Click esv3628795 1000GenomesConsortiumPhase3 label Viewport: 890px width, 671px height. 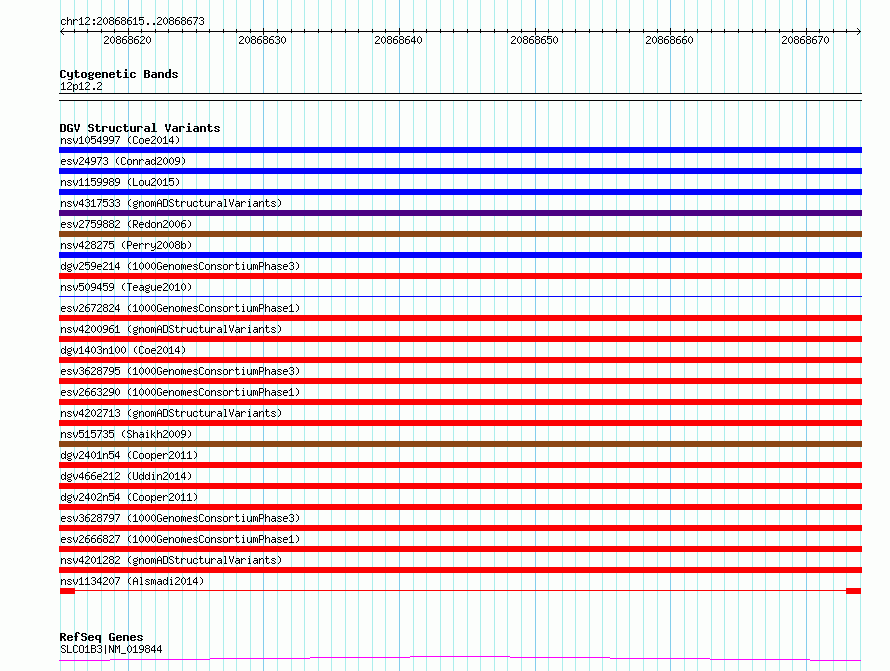point(180,371)
